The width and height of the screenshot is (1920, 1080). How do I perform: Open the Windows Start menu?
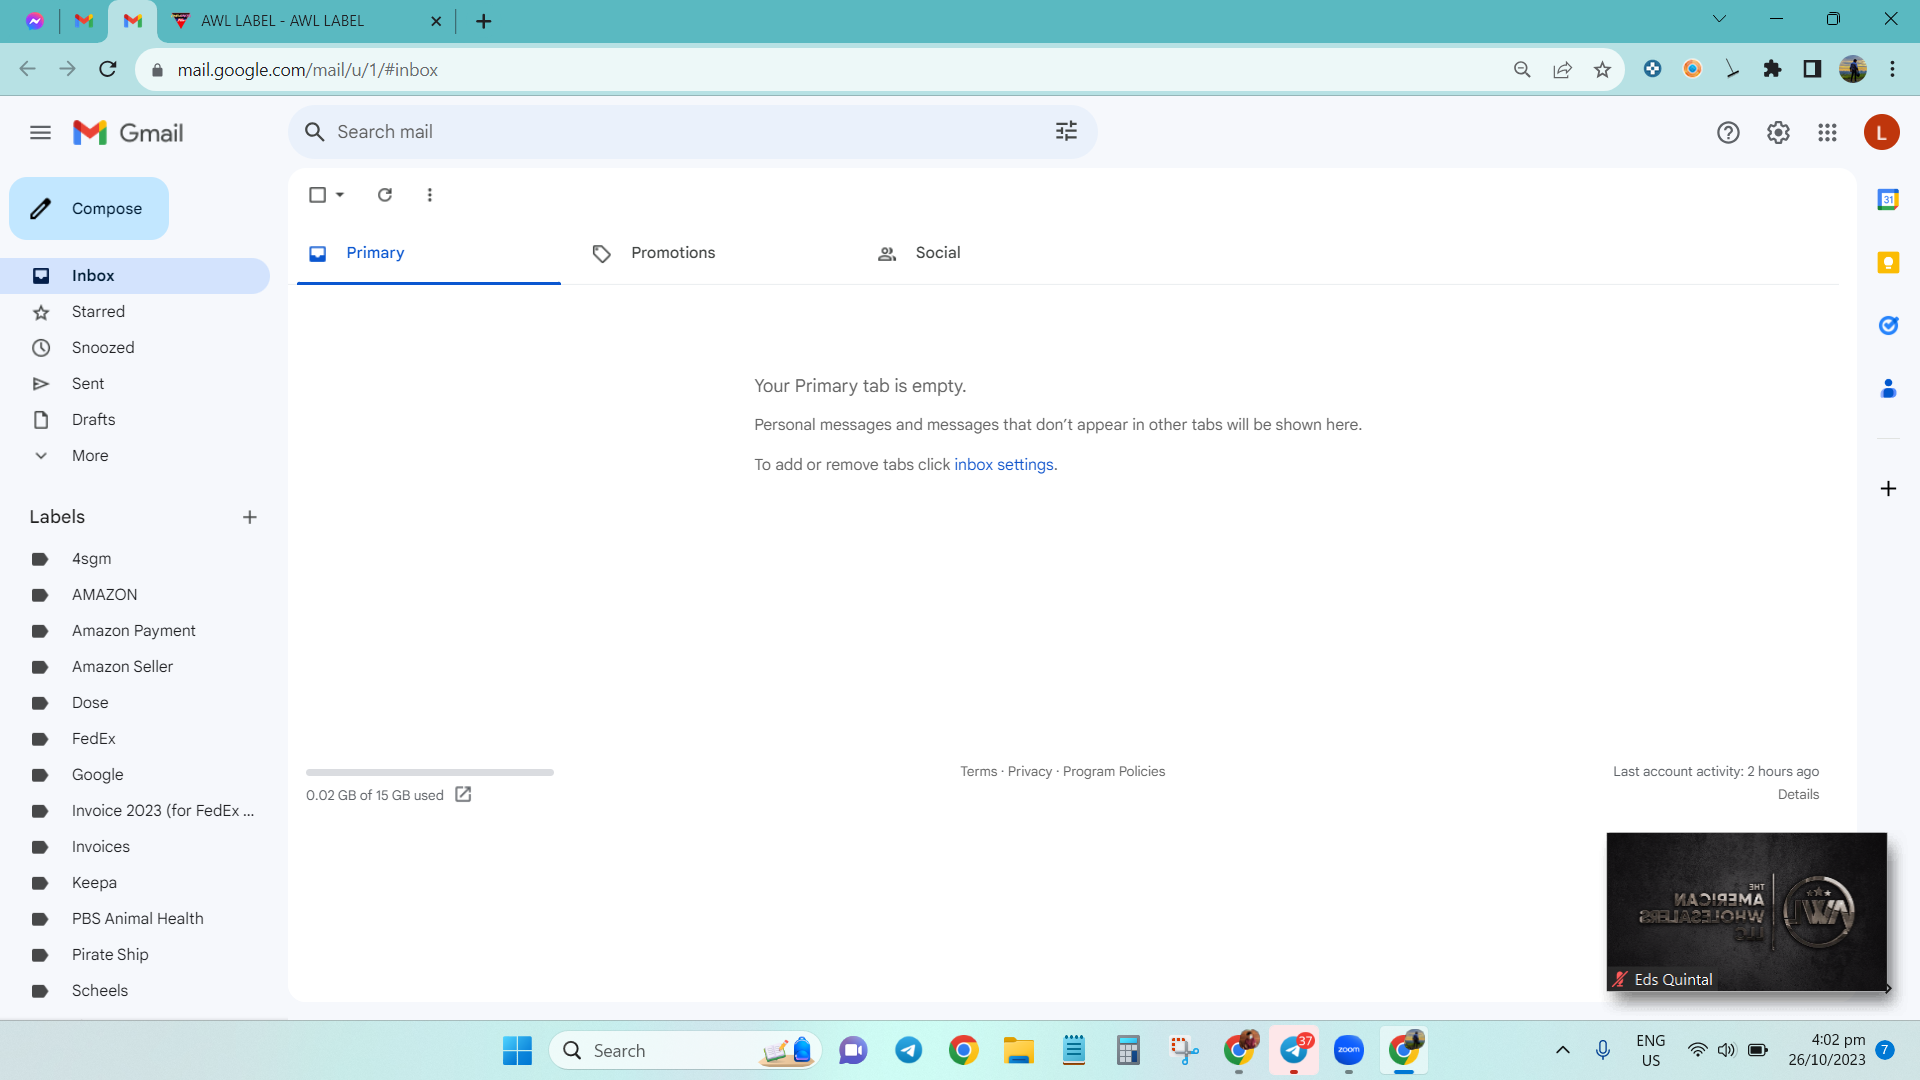(x=517, y=1051)
